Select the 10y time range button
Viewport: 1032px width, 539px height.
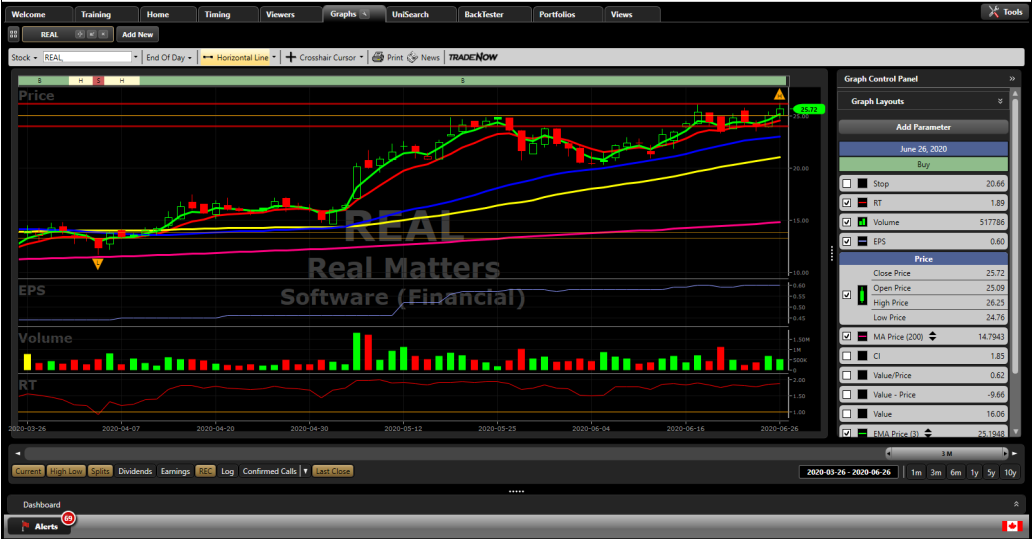[1010, 473]
